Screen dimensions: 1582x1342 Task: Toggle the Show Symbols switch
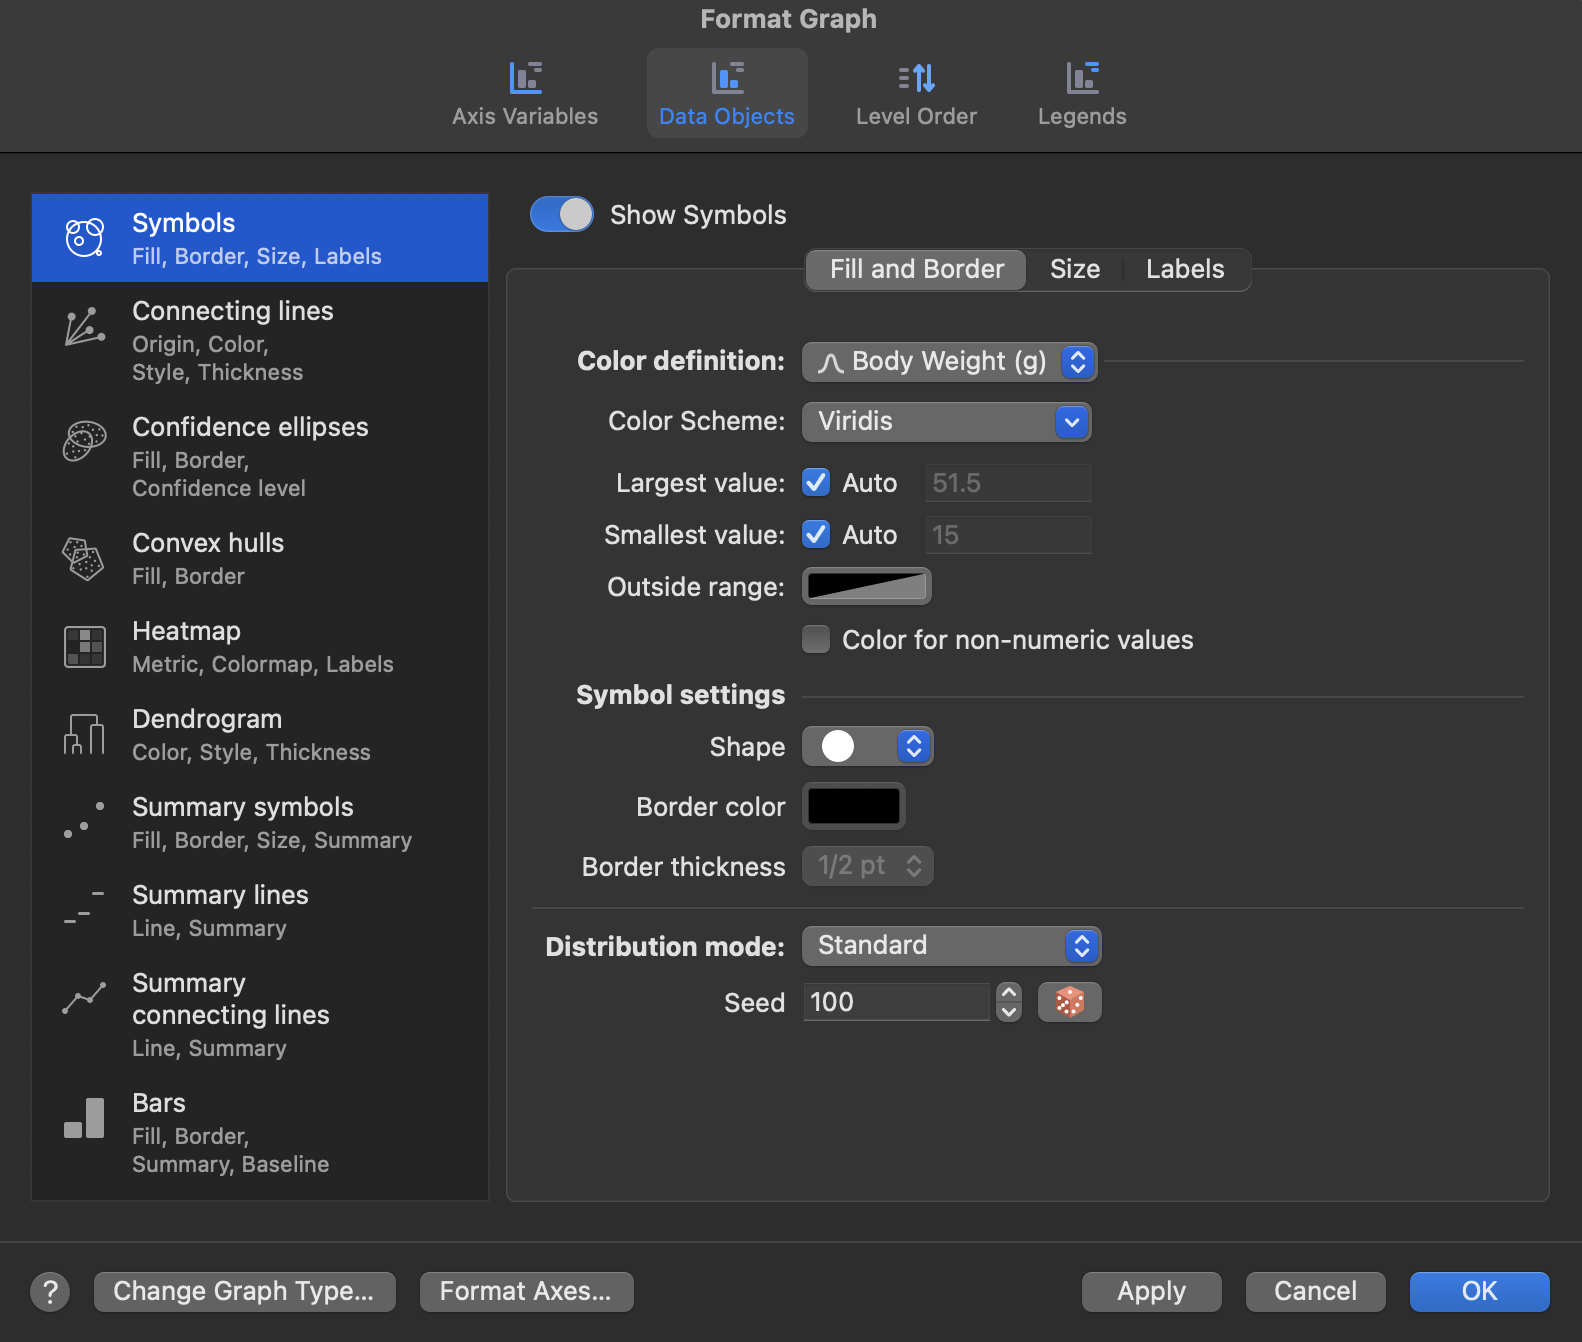pos(562,214)
